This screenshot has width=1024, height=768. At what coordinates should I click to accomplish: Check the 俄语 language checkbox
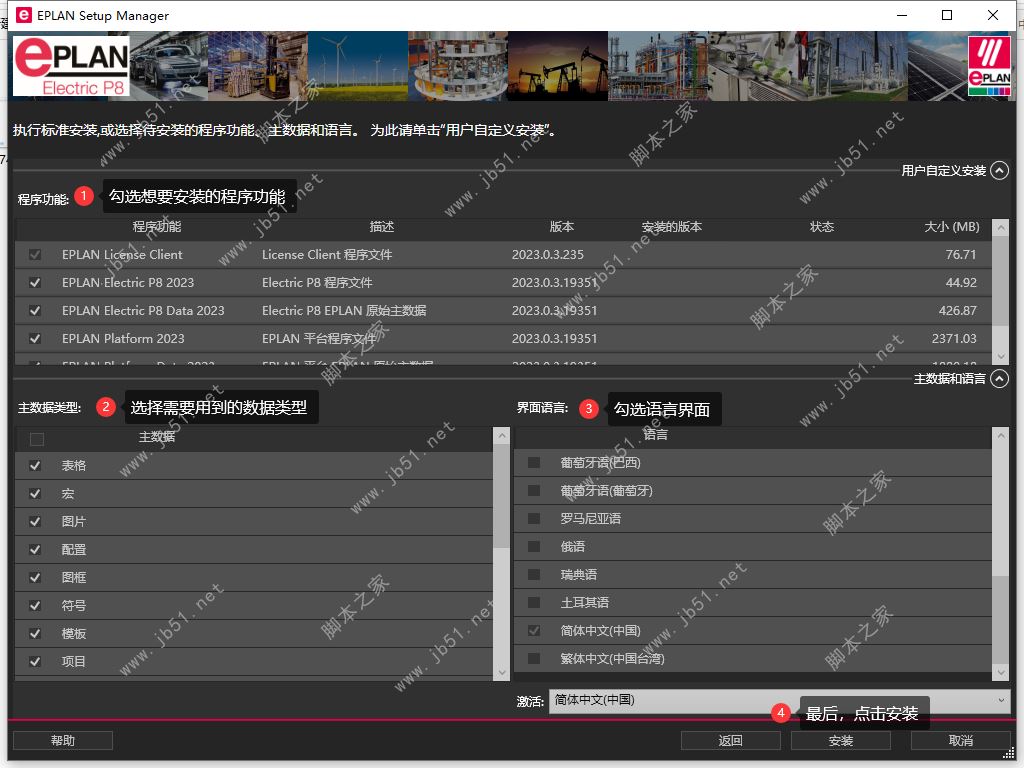pos(534,547)
